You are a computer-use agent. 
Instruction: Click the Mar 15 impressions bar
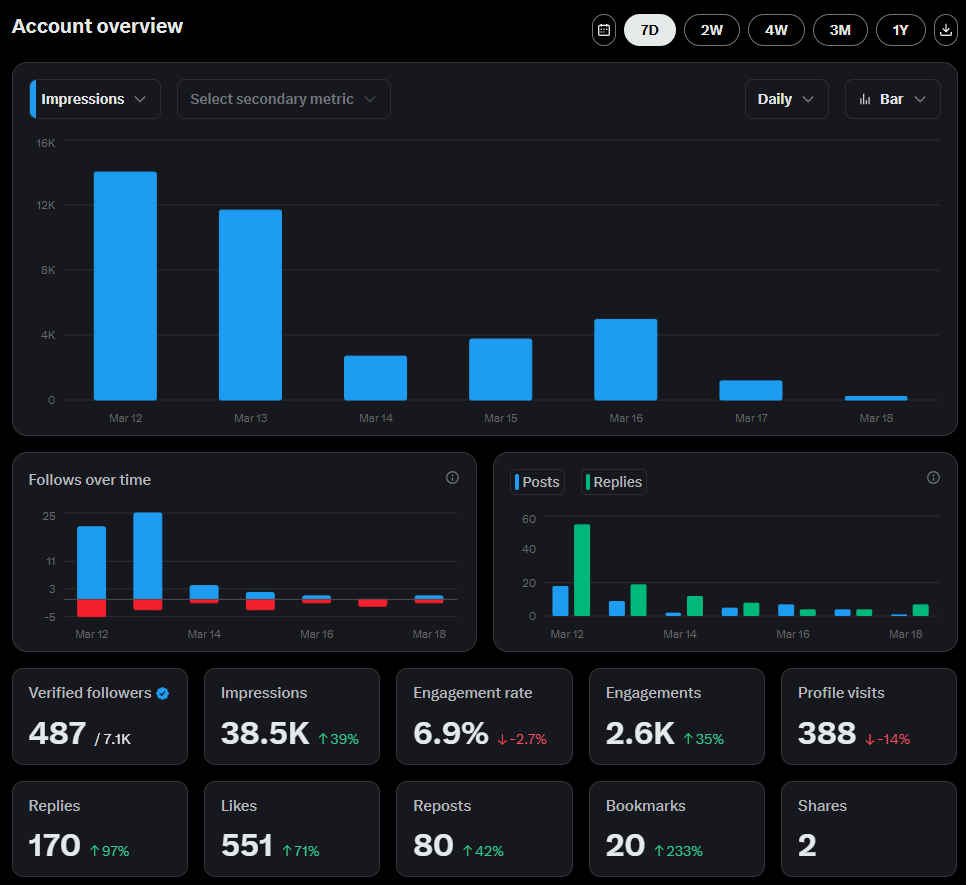click(x=500, y=370)
